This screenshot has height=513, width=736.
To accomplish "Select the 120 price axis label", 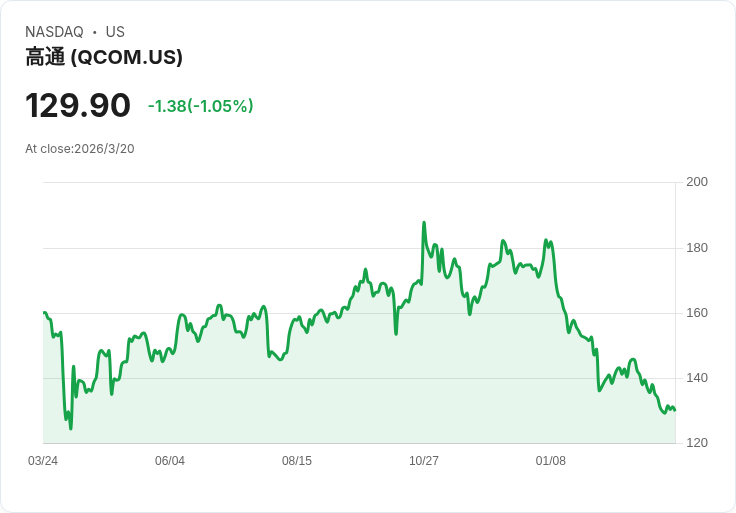I will pos(697,443).
